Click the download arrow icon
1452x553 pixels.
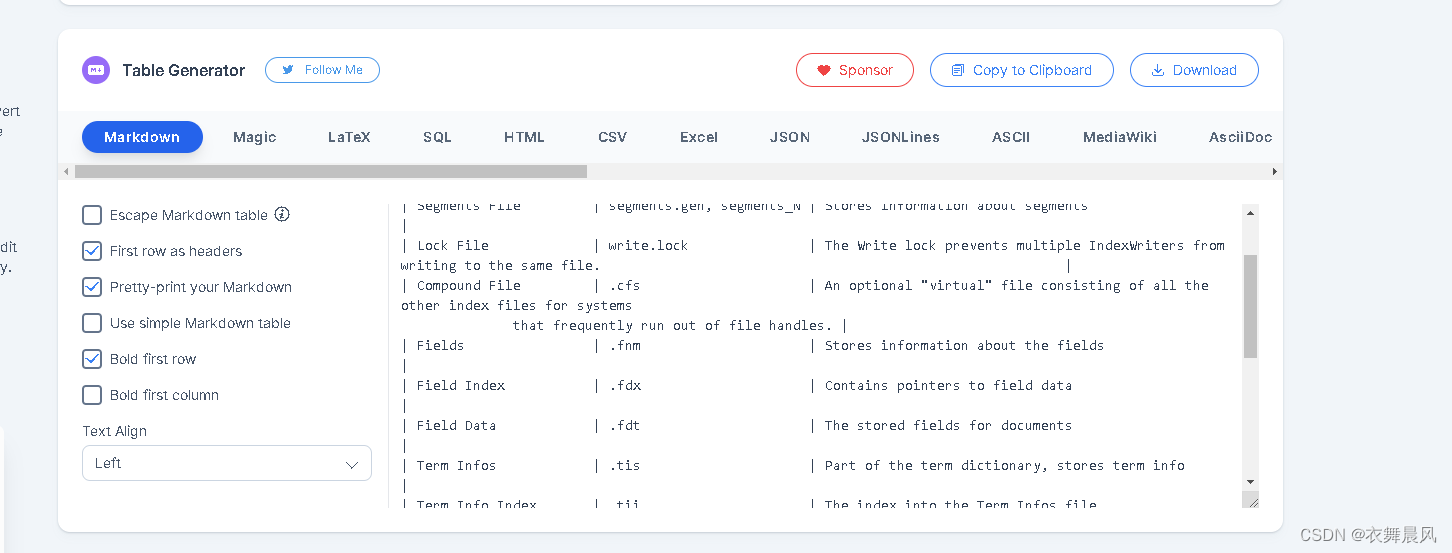[1158, 70]
